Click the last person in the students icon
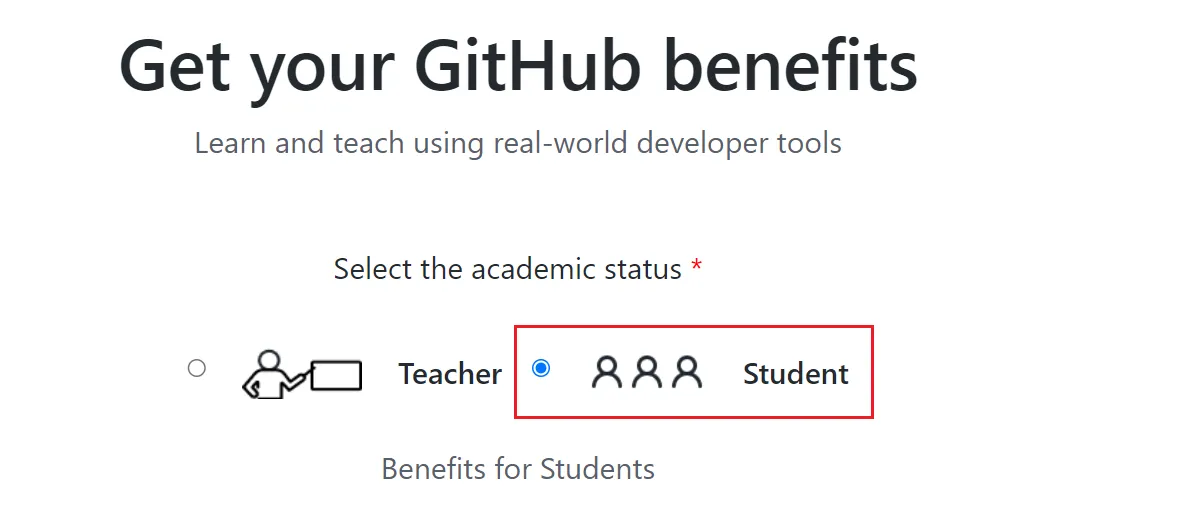The height and width of the screenshot is (530, 1190). 687,373
